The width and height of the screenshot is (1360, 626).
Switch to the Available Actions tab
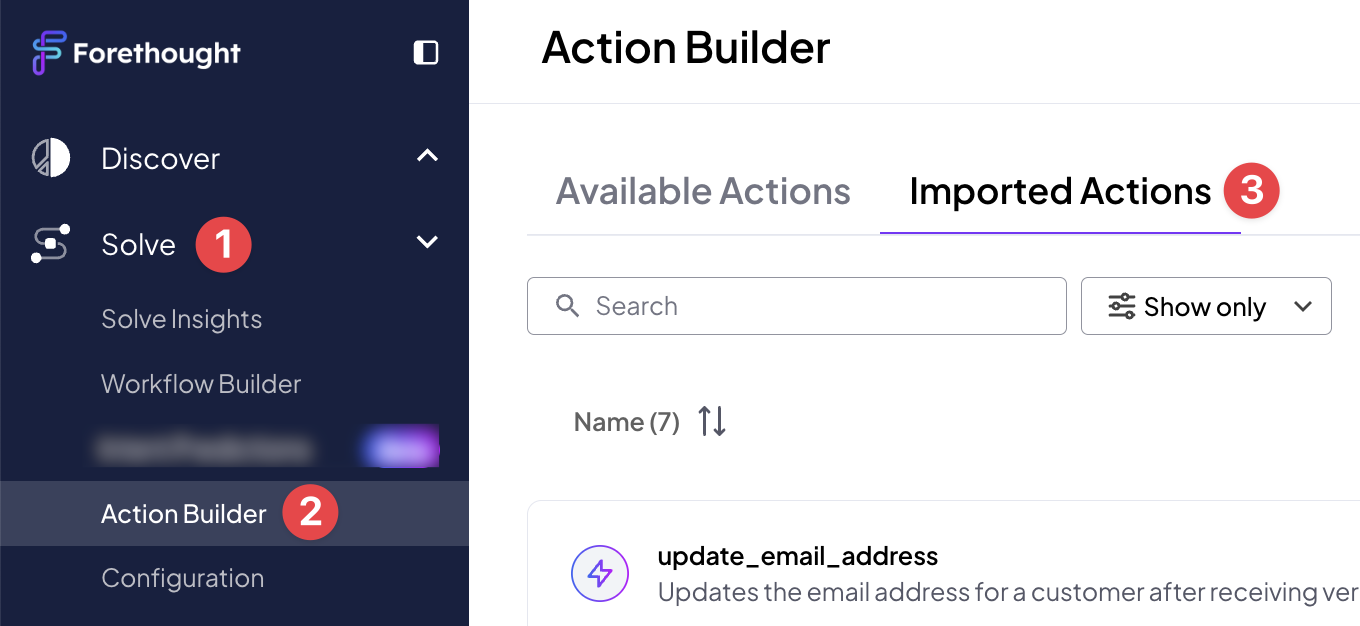[703, 191]
